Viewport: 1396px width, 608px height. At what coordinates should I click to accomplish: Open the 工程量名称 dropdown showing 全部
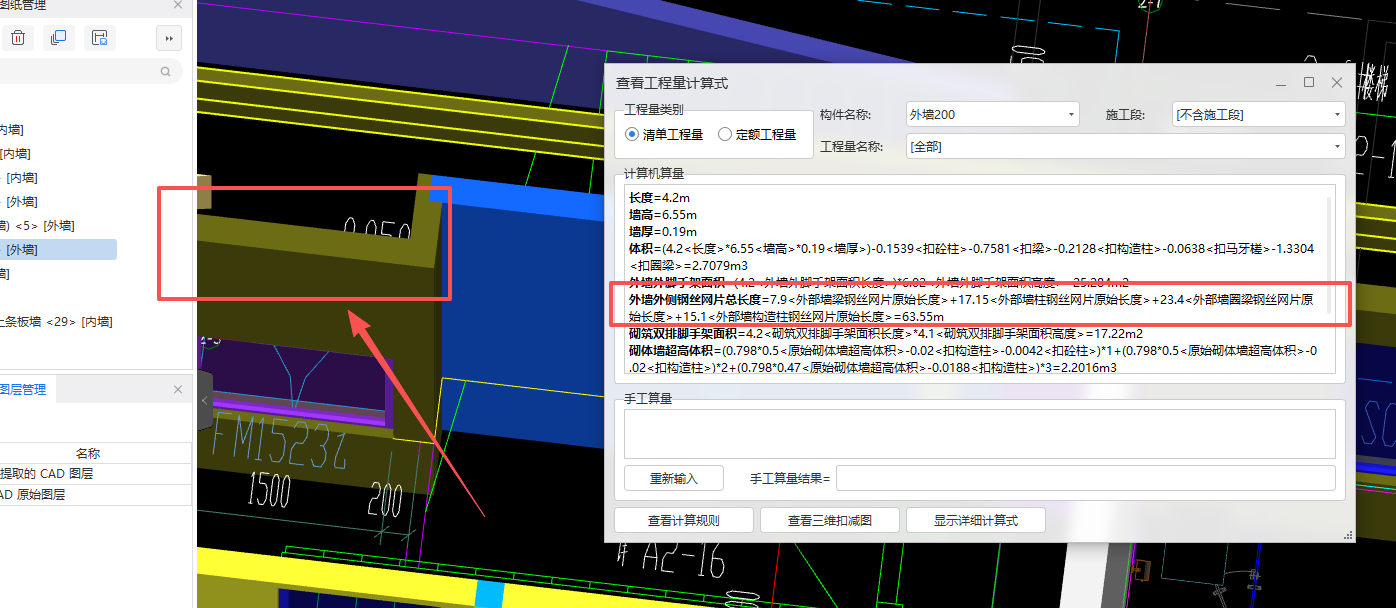1337,144
